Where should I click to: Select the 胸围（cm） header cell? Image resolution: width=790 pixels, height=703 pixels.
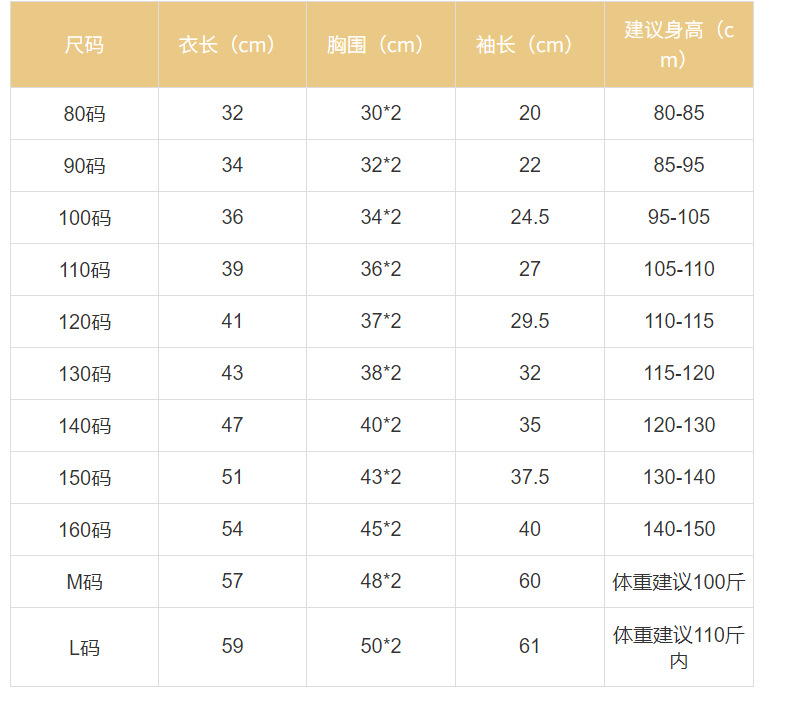pos(380,45)
